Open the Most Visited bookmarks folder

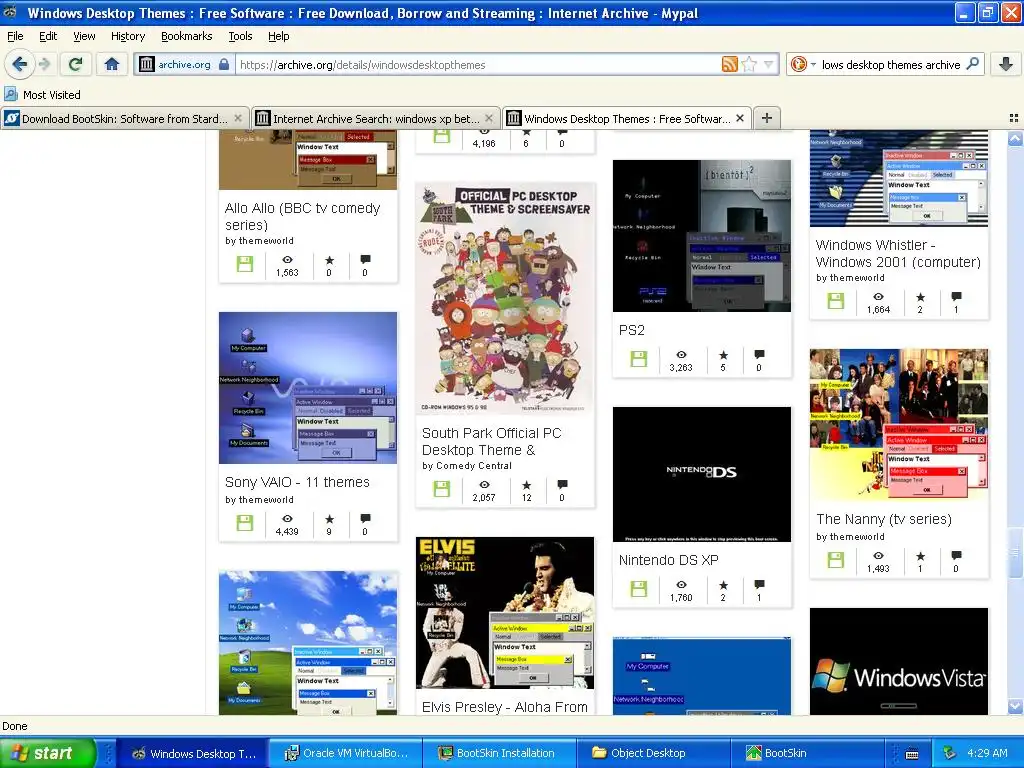[x=43, y=95]
